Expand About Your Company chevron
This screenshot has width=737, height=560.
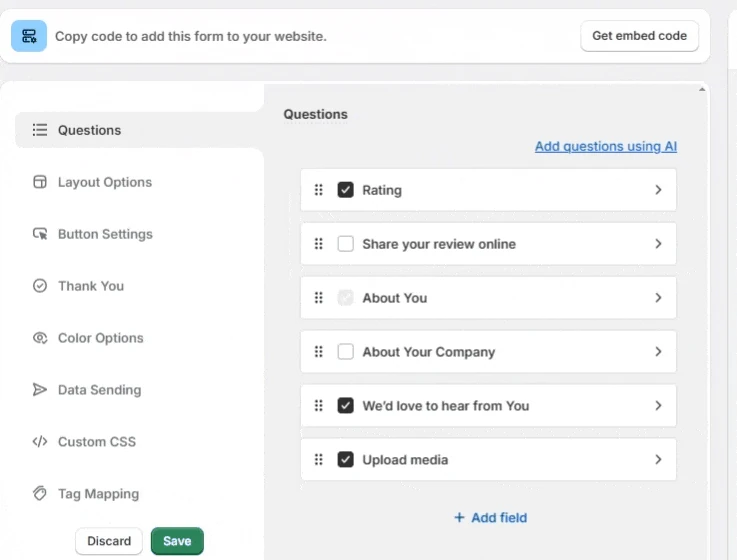[x=658, y=352]
